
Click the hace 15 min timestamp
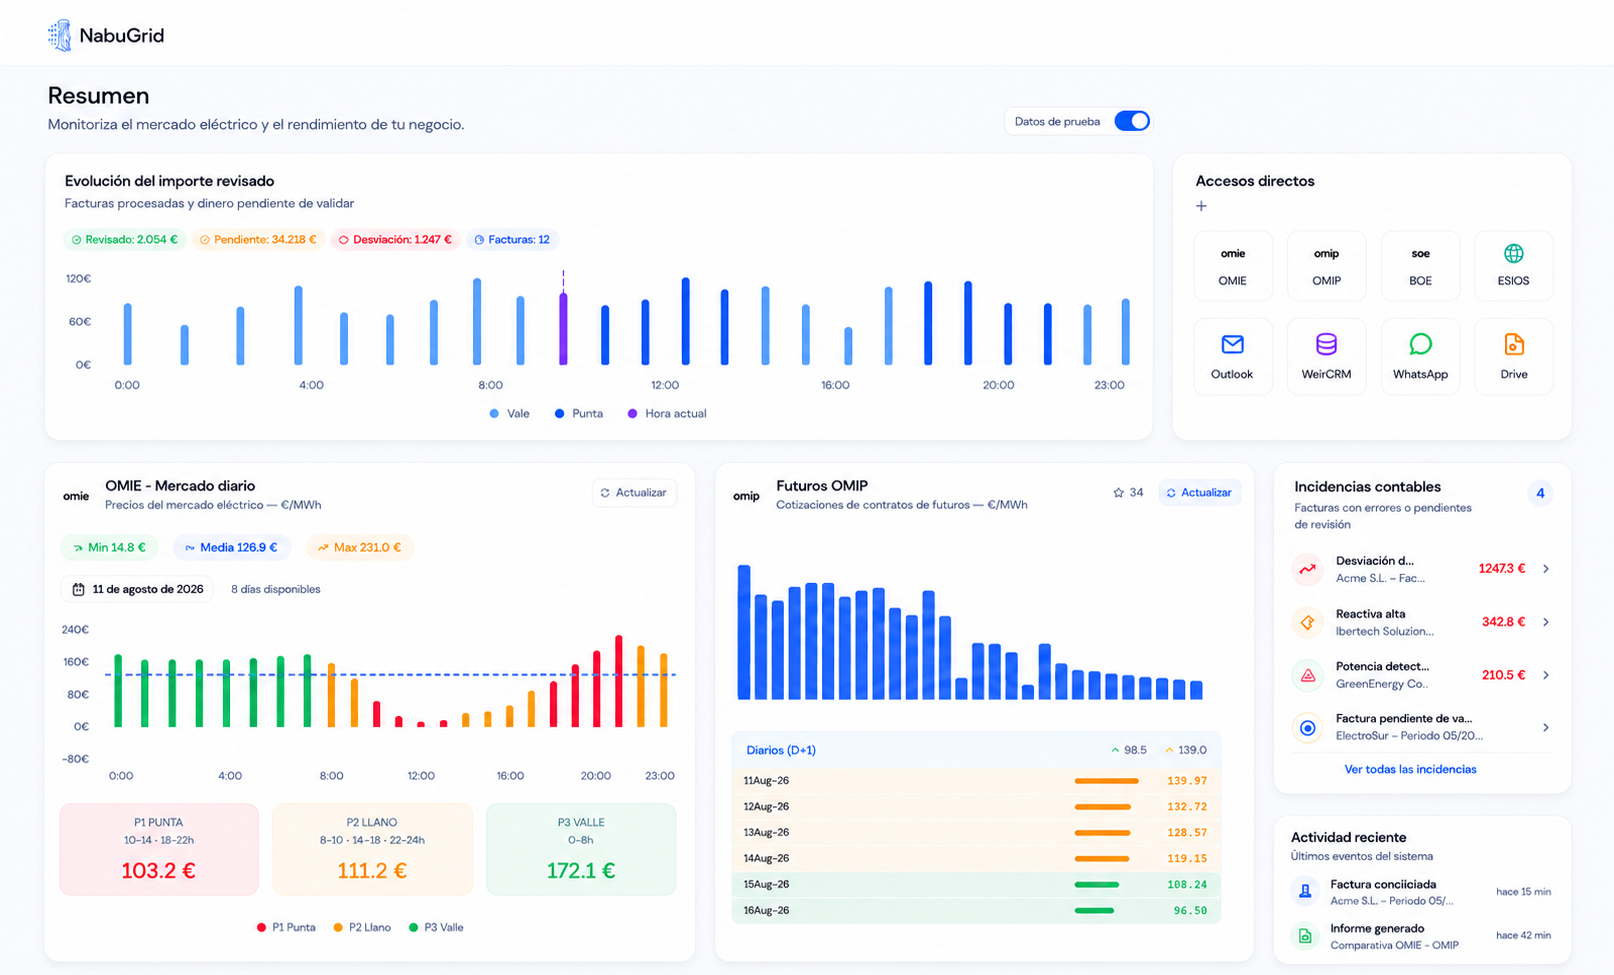1523,892
